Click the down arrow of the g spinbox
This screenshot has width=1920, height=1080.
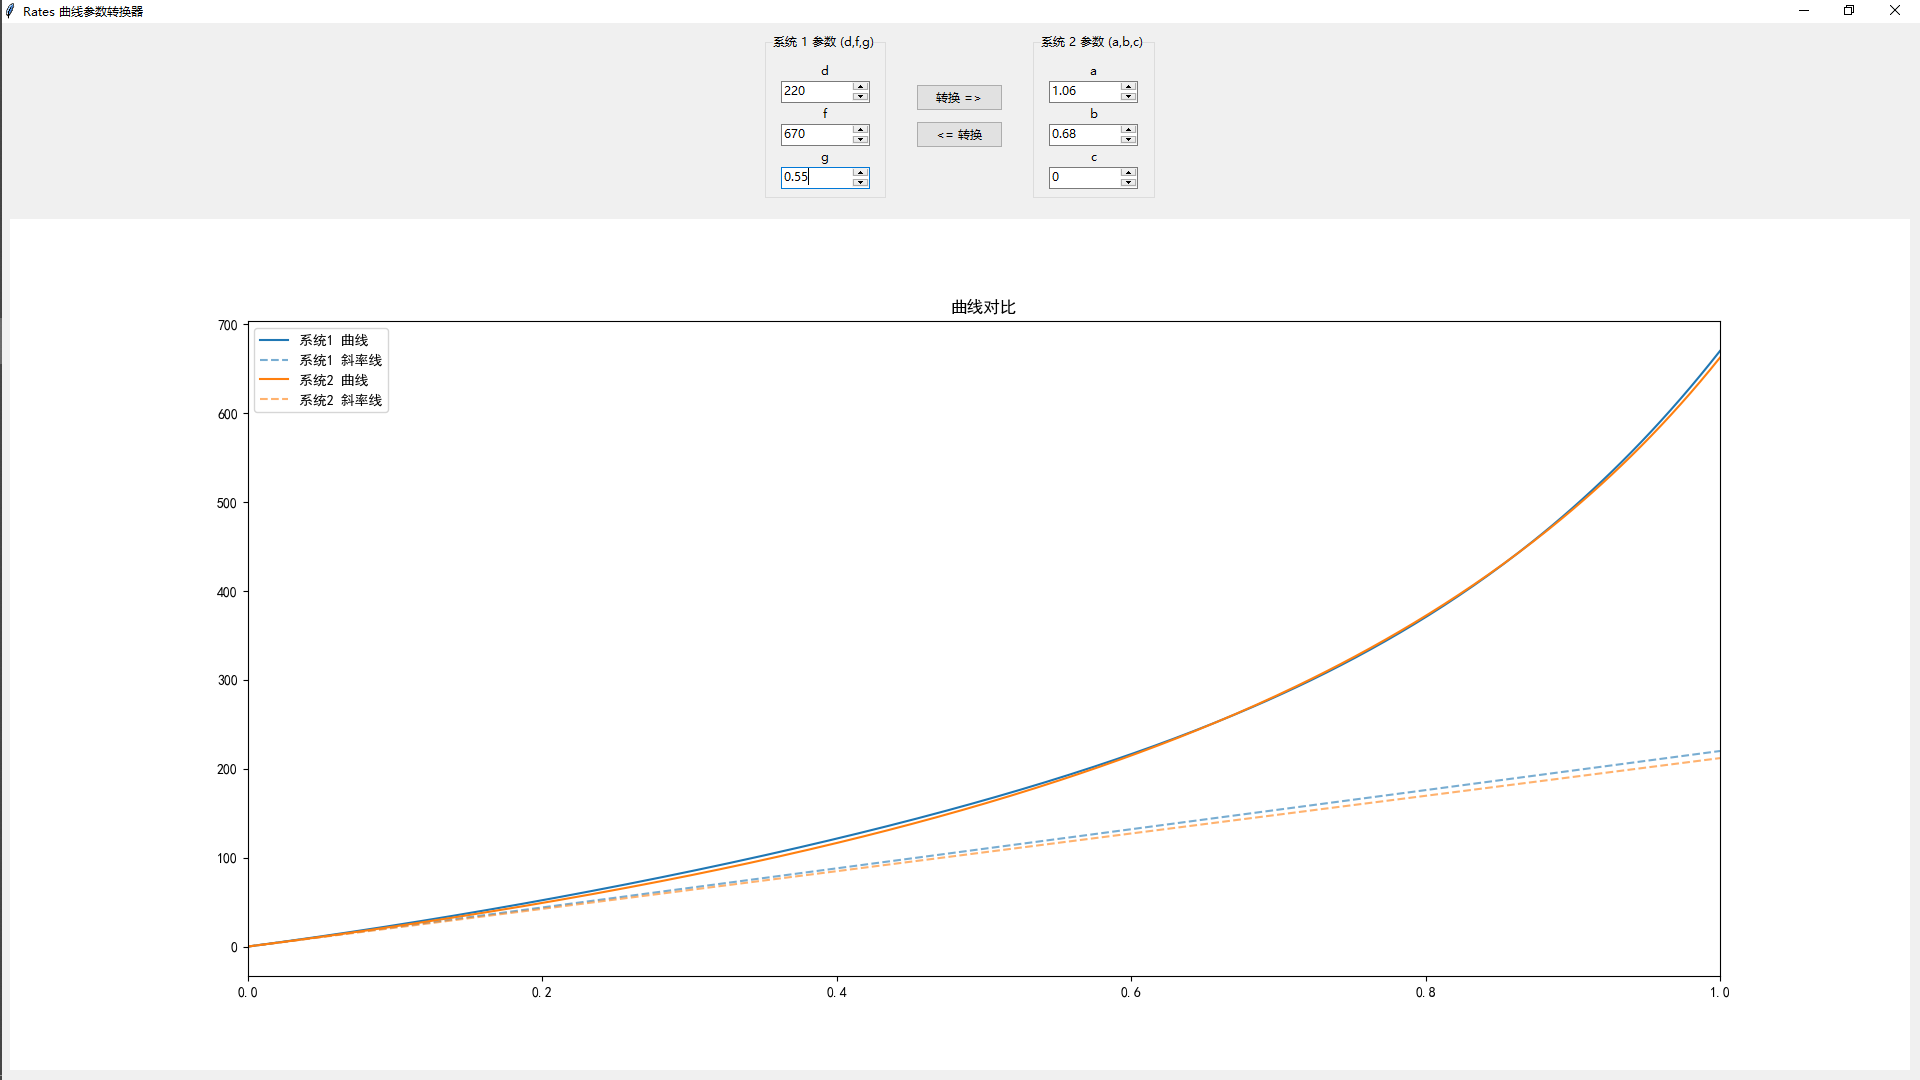click(860, 182)
